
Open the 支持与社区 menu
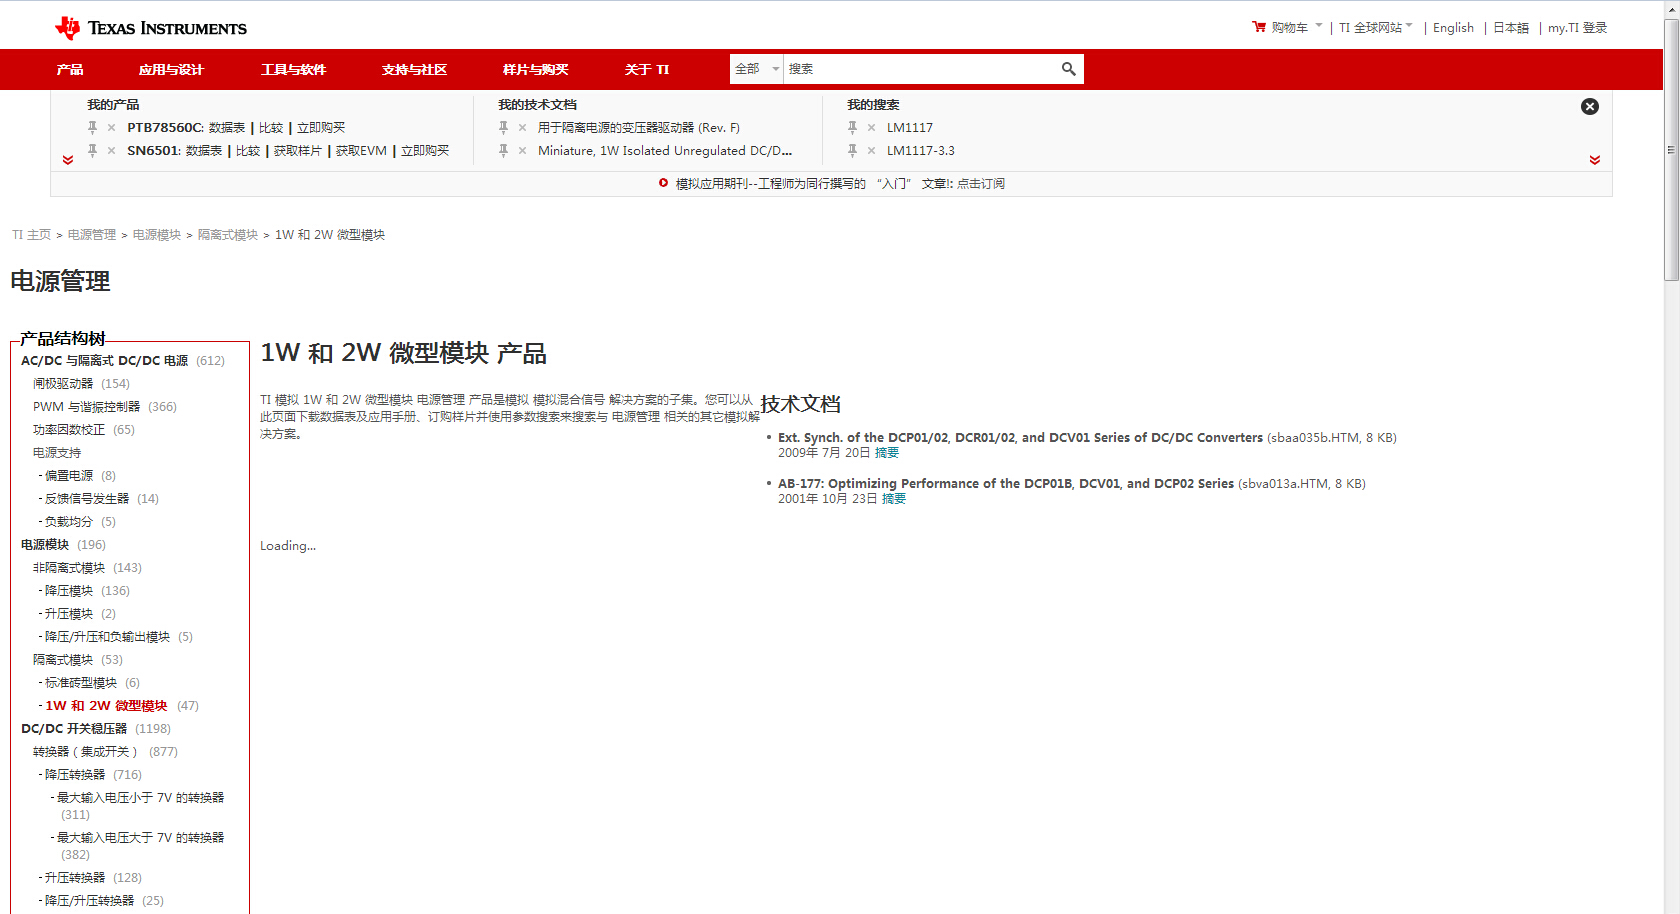coord(414,70)
